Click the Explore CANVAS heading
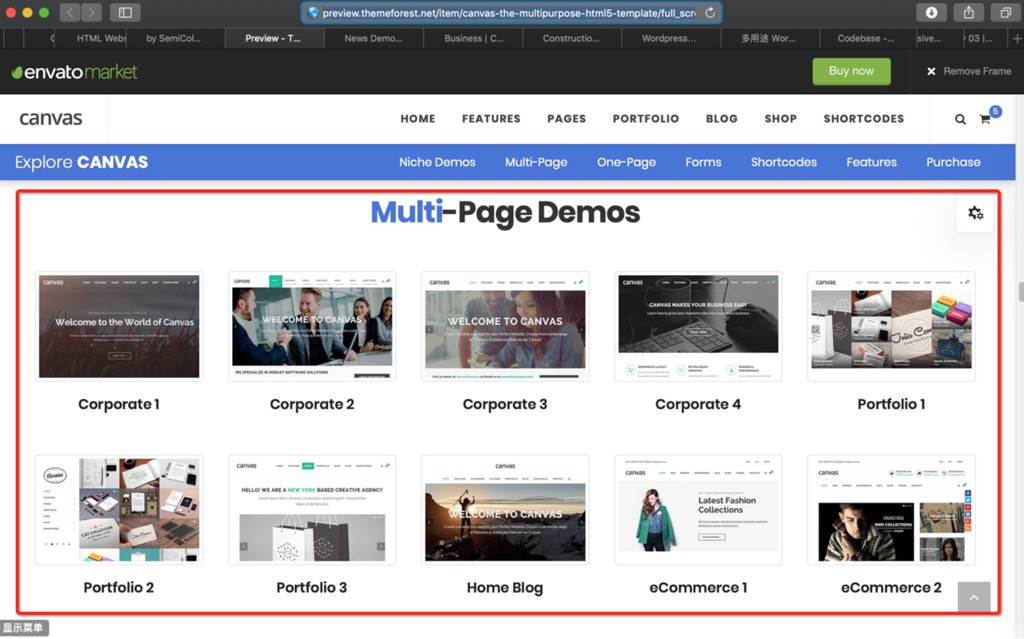 coord(82,162)
